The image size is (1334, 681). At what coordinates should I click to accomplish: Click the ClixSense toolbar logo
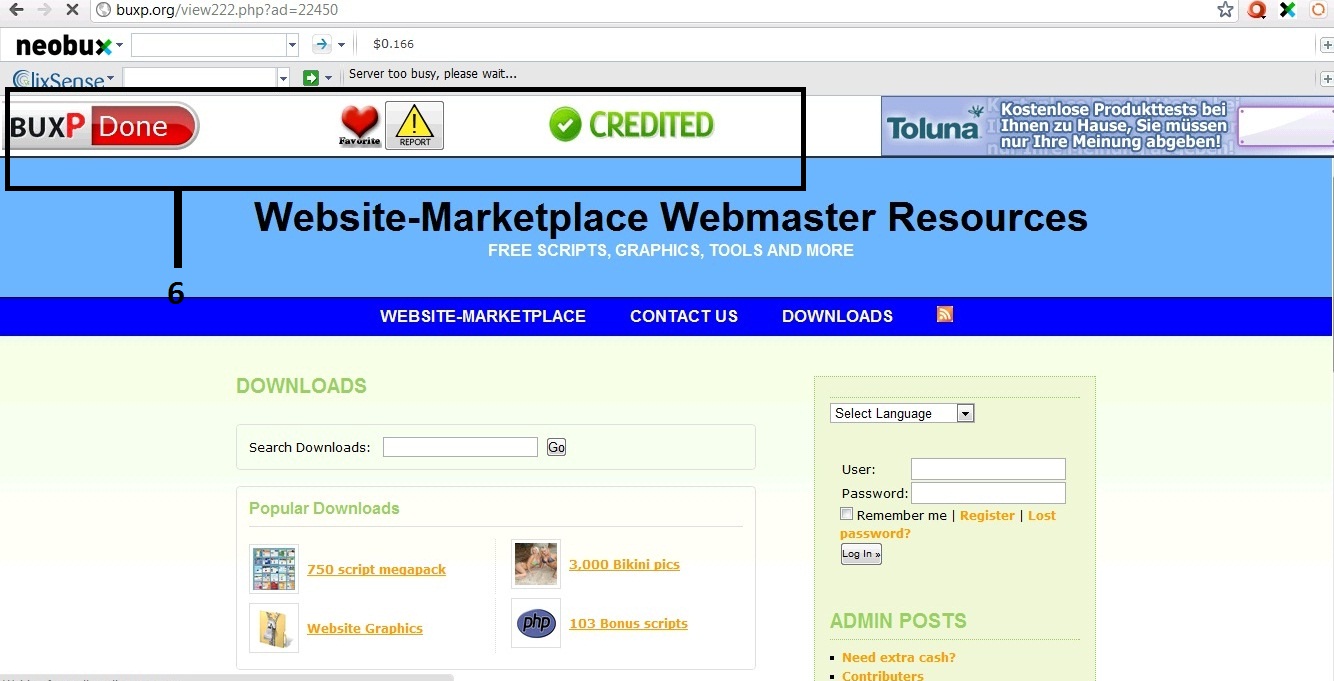tap(58, 78)
